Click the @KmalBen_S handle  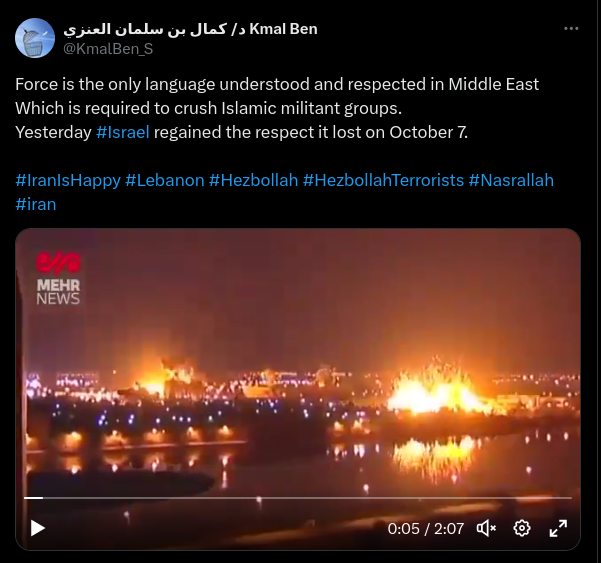pos(108,49)
